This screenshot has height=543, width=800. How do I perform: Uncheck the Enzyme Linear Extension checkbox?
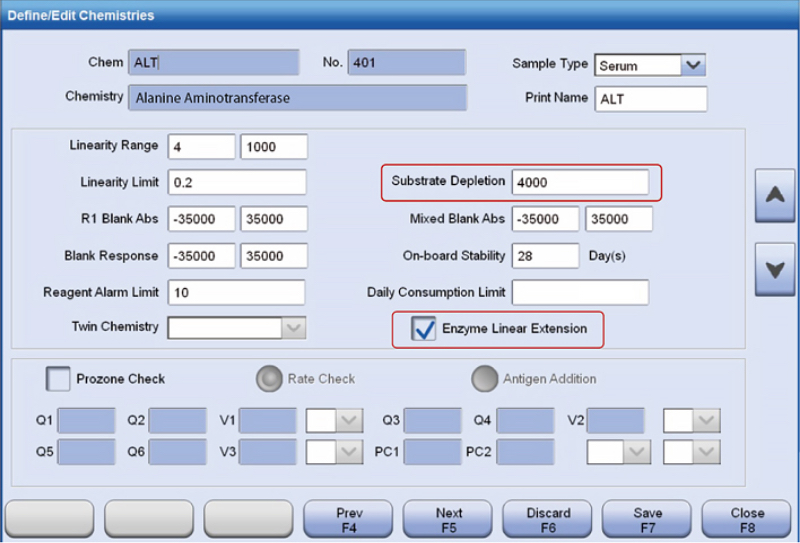pos(425,328)
